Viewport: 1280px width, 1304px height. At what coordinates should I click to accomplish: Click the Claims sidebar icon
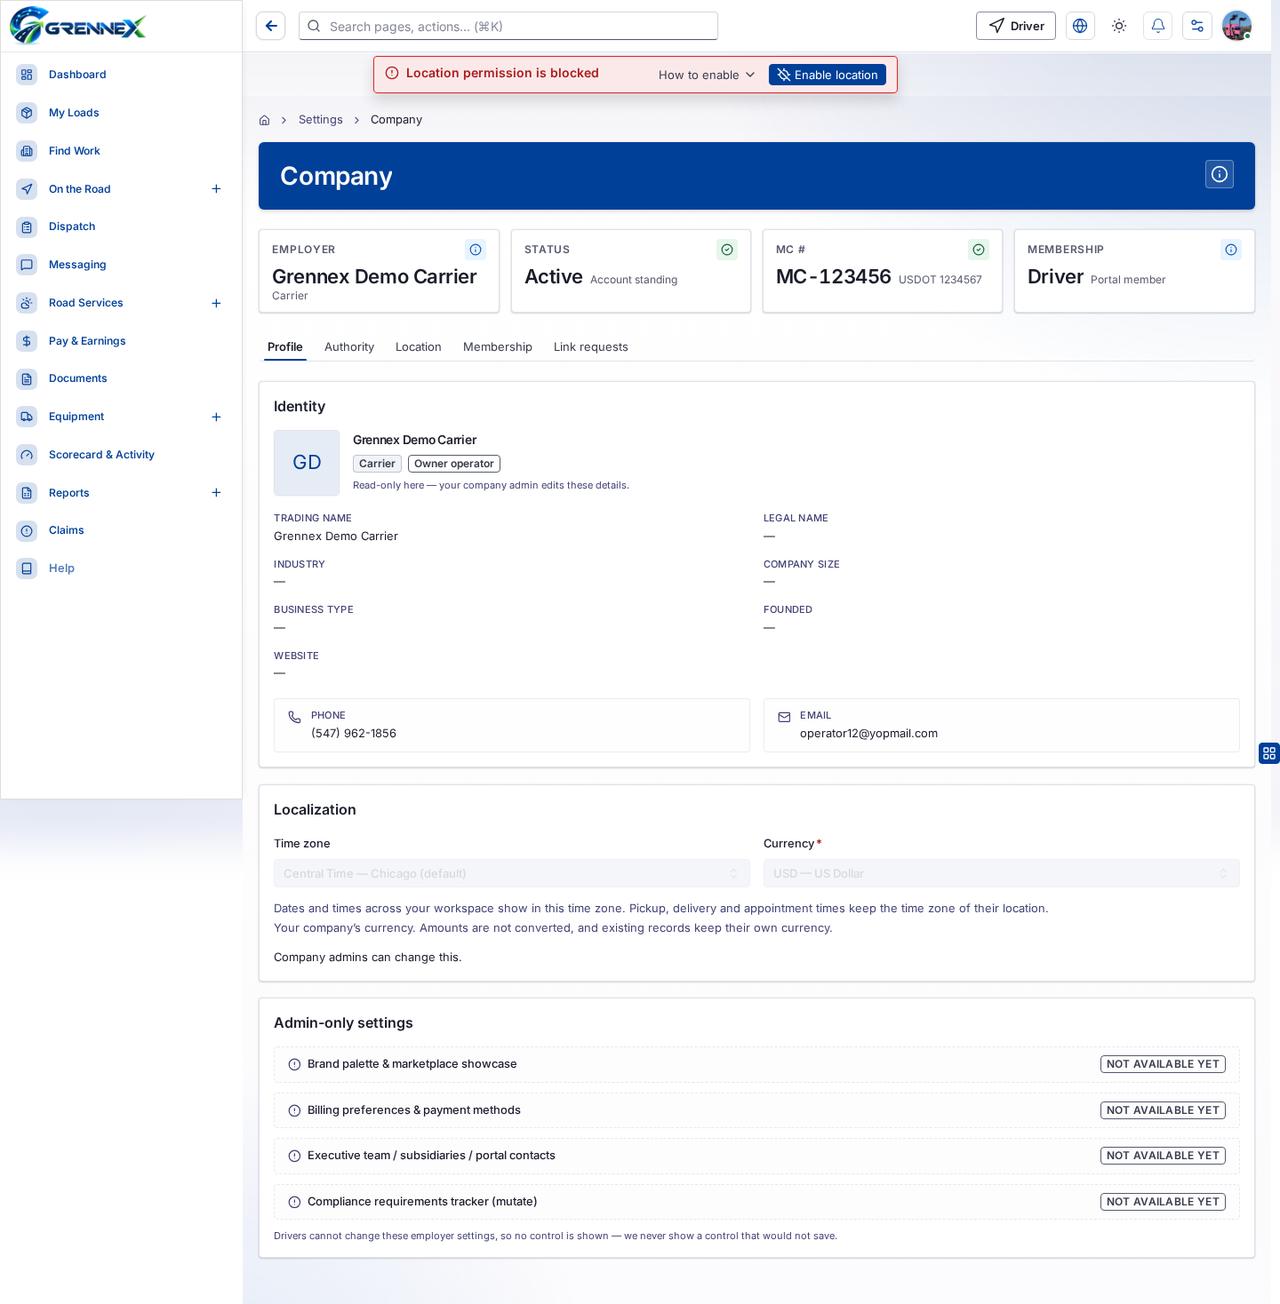27,530
